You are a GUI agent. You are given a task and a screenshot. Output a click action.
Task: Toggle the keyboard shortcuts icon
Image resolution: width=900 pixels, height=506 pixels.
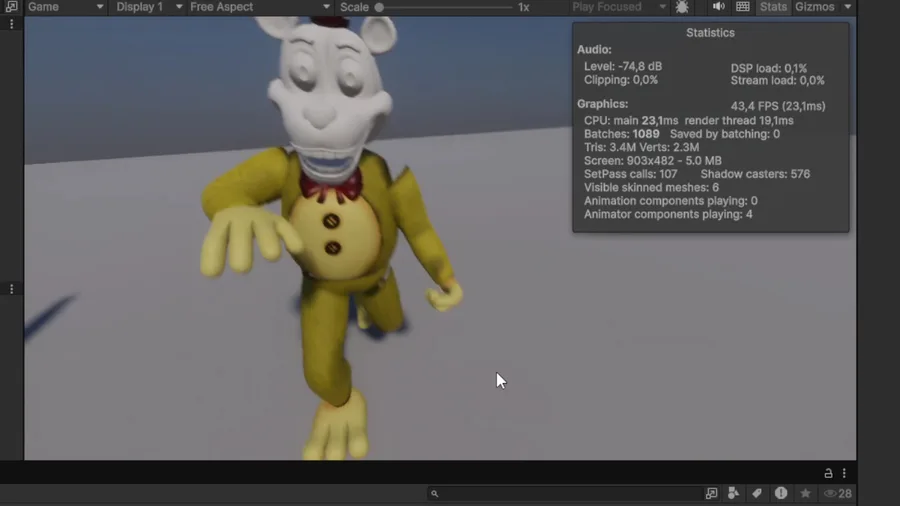pos(743,7)
